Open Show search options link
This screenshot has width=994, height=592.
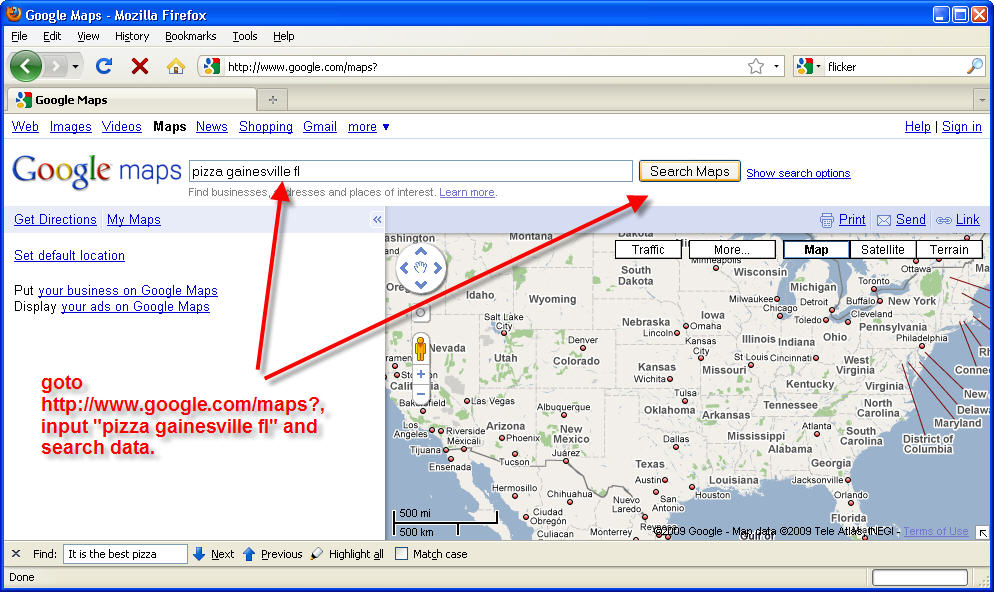click(x=798, y=173)
